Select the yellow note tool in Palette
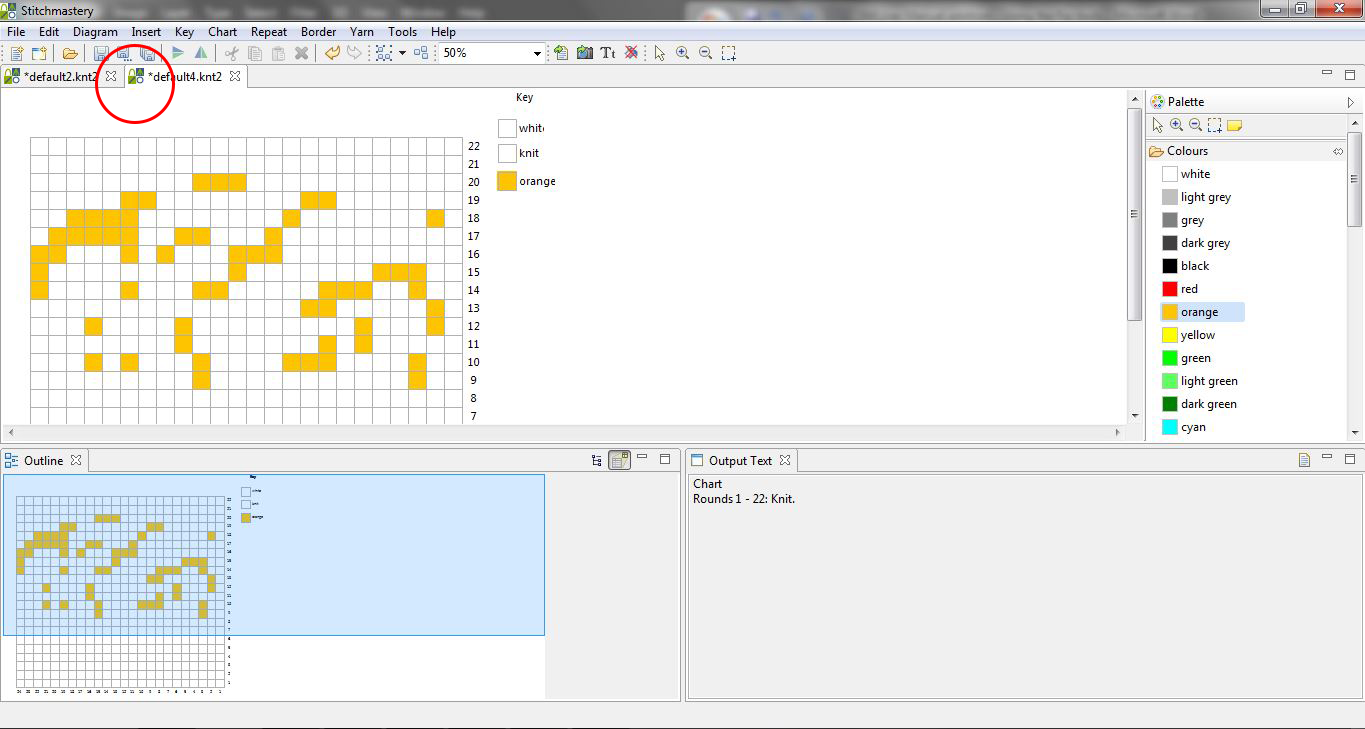The height and width of the screenshot is (729, 1365). point(1234,125)
